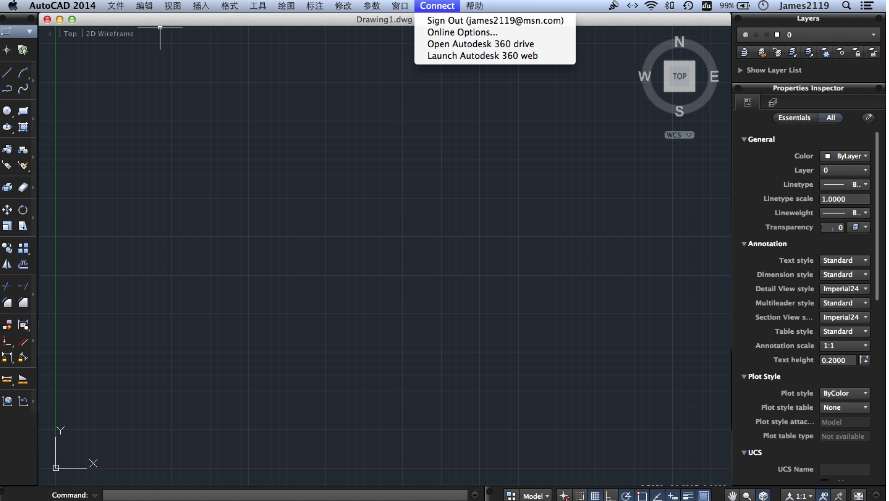The height and width of the screenshot is (501, 889).
Task: Click the Command line input field
Action: click(x=285, y=495)
